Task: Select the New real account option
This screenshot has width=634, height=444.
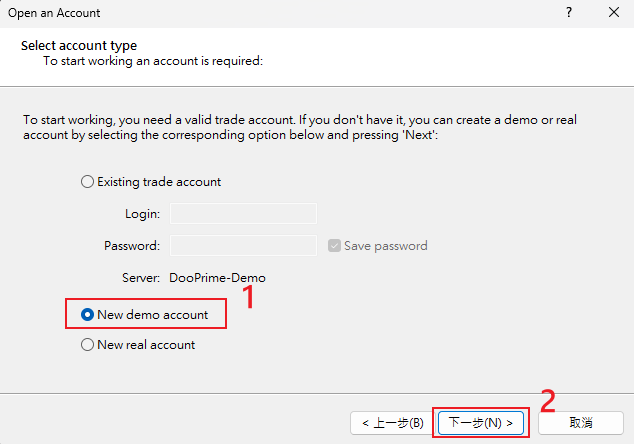Action: (86, 345)
